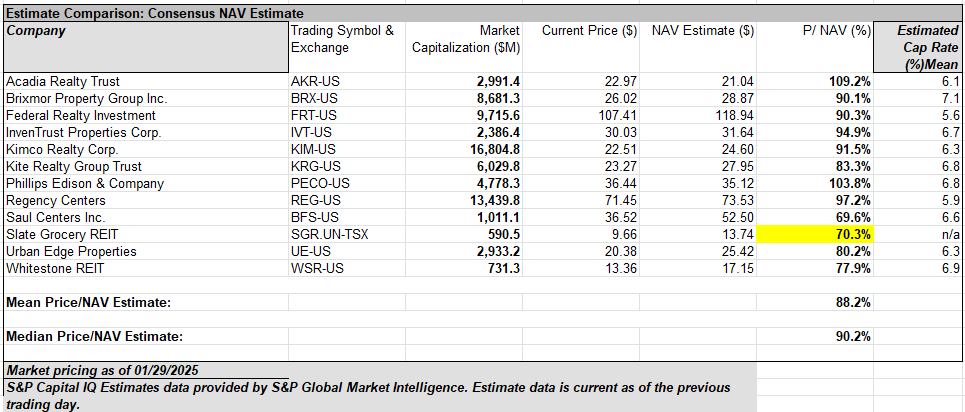This screenshot has height=412, width=965.
Task: Select Kimco Realty market cap 16,804.8
Action: coord(491,149)
